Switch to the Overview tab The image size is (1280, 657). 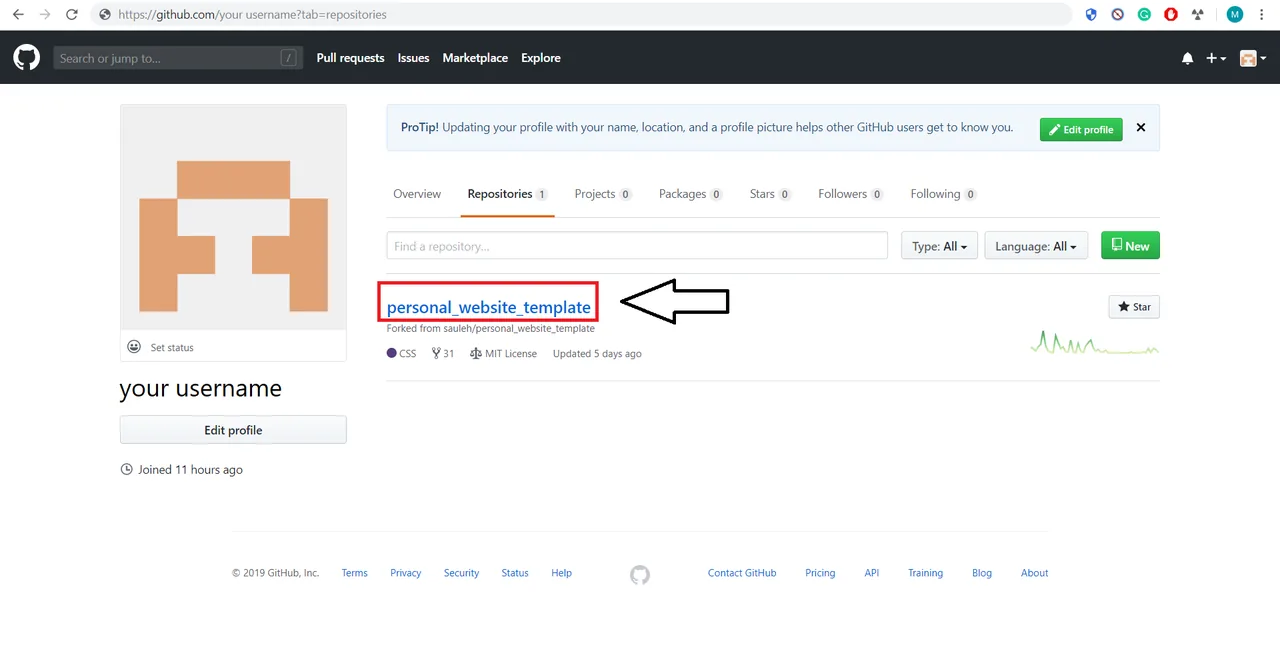click(417, 194)
